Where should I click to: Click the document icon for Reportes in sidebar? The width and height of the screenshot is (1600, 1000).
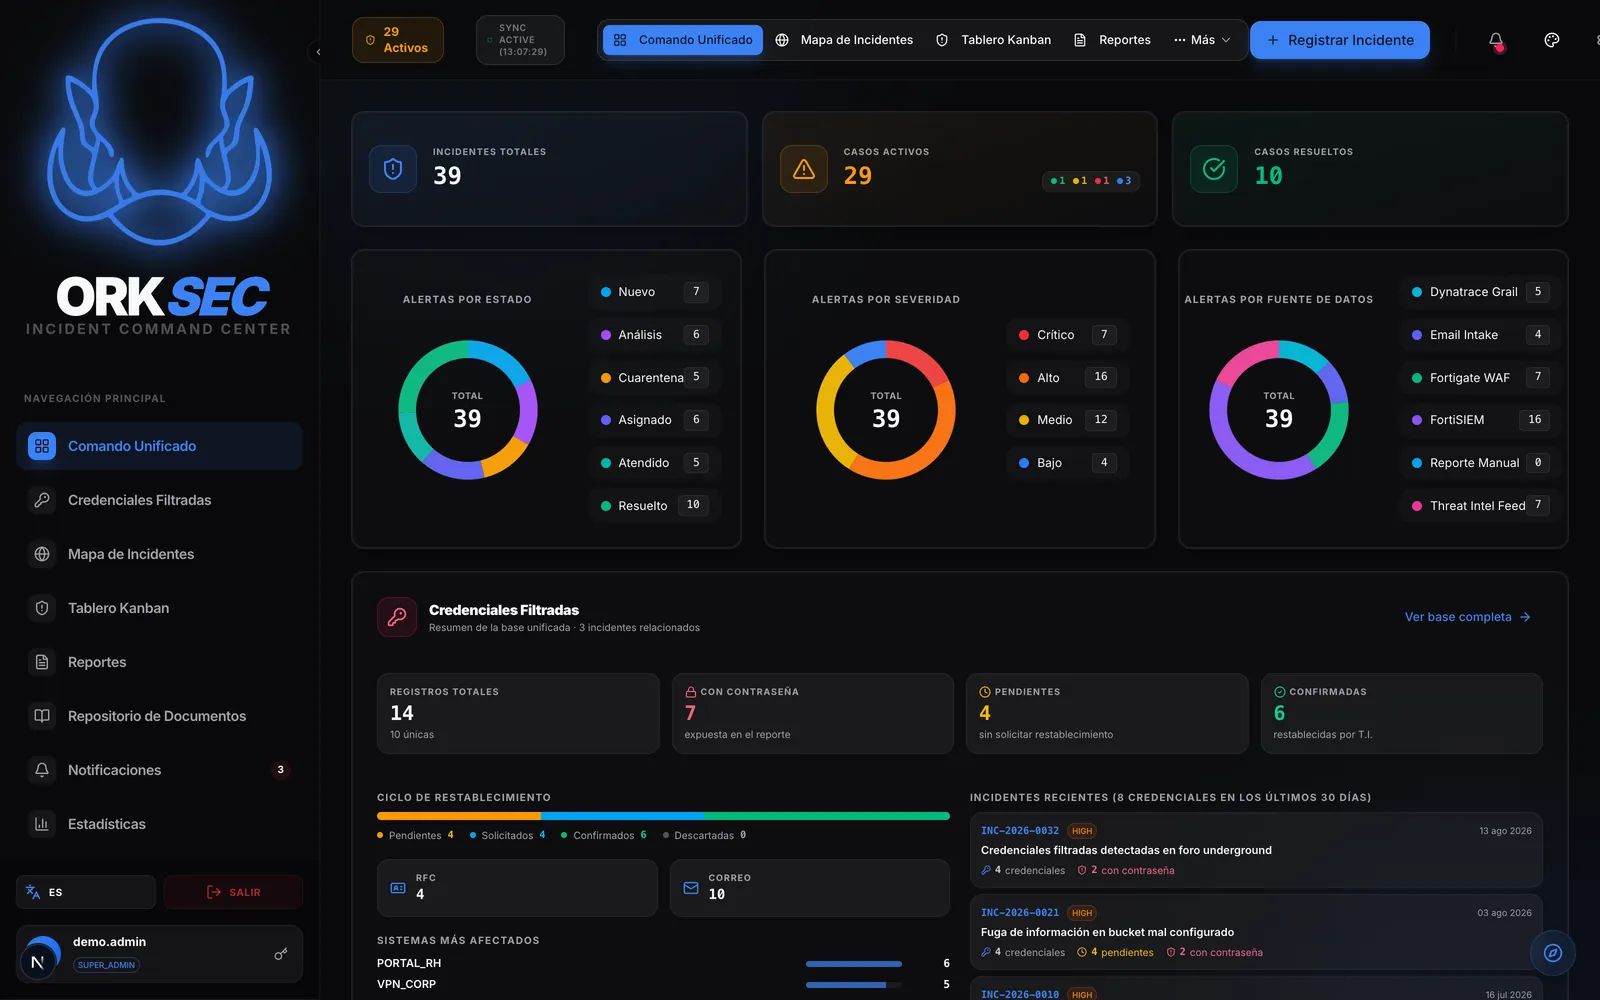pos(42,662)
